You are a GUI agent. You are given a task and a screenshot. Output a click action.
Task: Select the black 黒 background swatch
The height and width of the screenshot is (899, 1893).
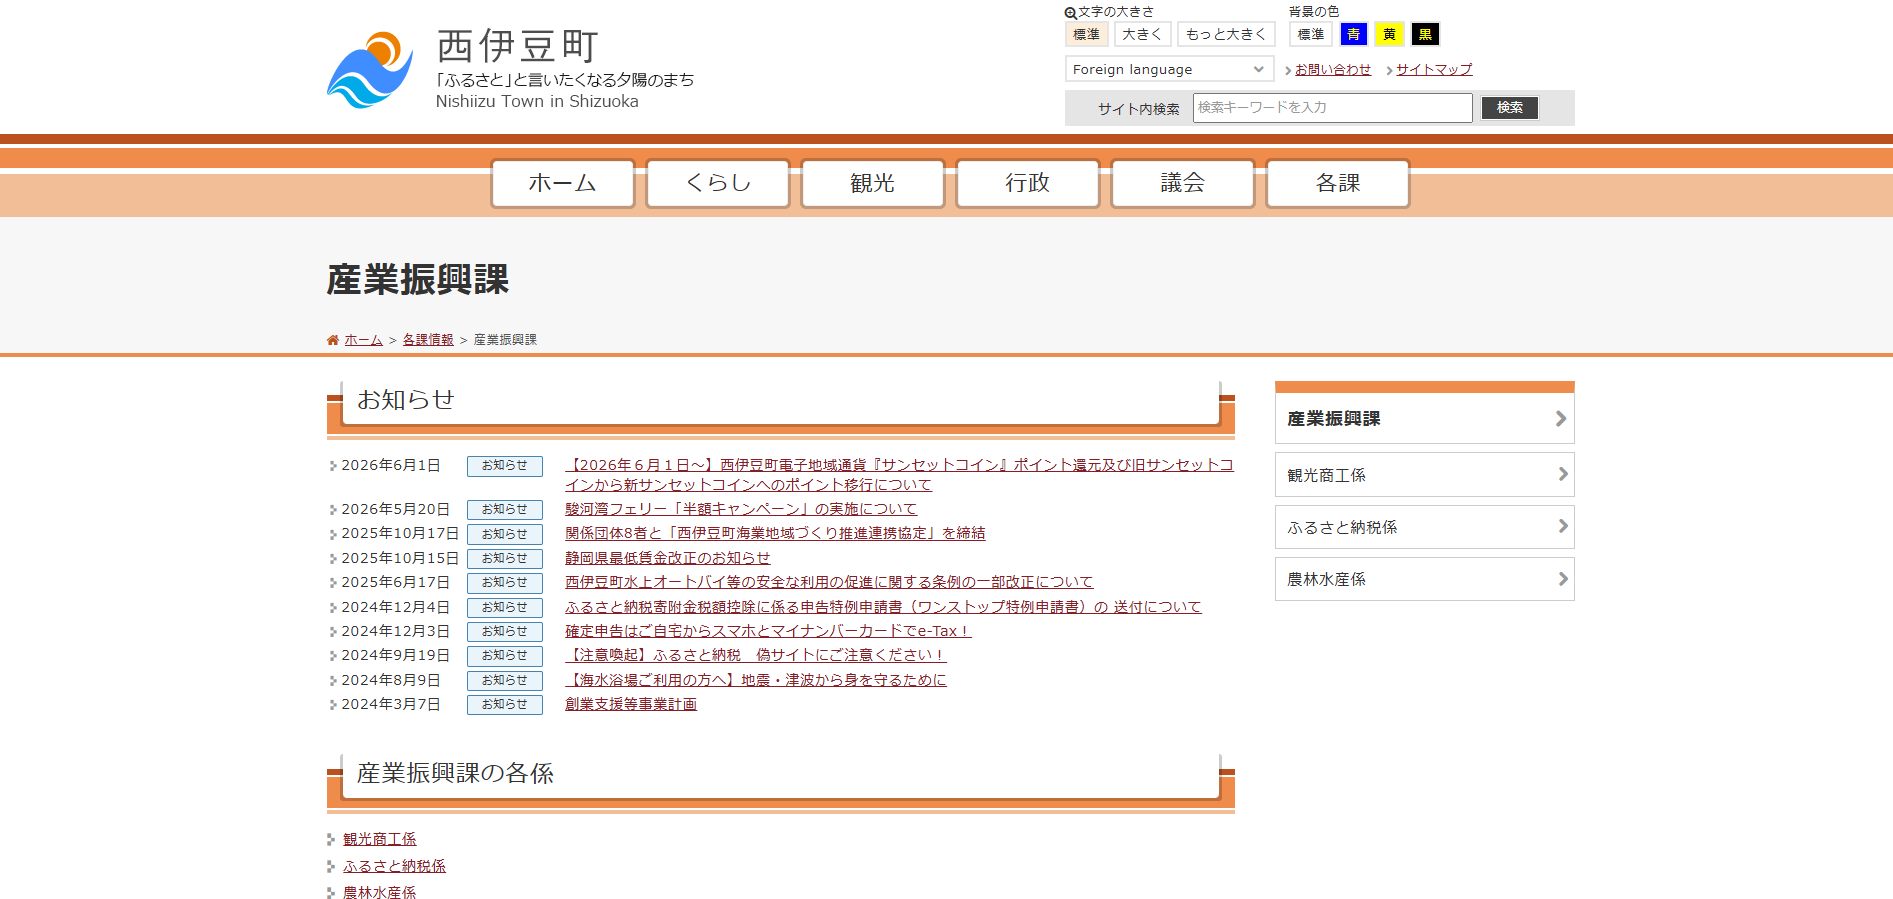point(1426,35)
